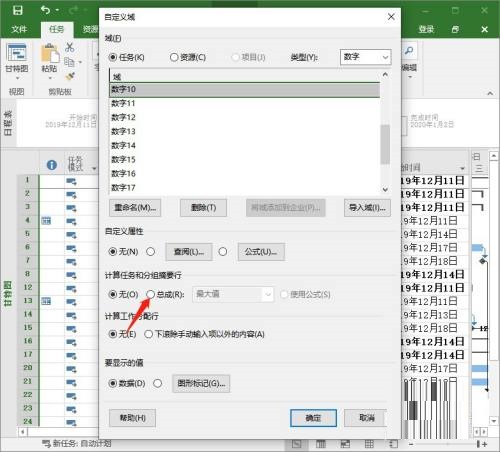Select the 任务(K) radio button
The width and height of the screenshot is (500, 452).
(x=113, y=57)
